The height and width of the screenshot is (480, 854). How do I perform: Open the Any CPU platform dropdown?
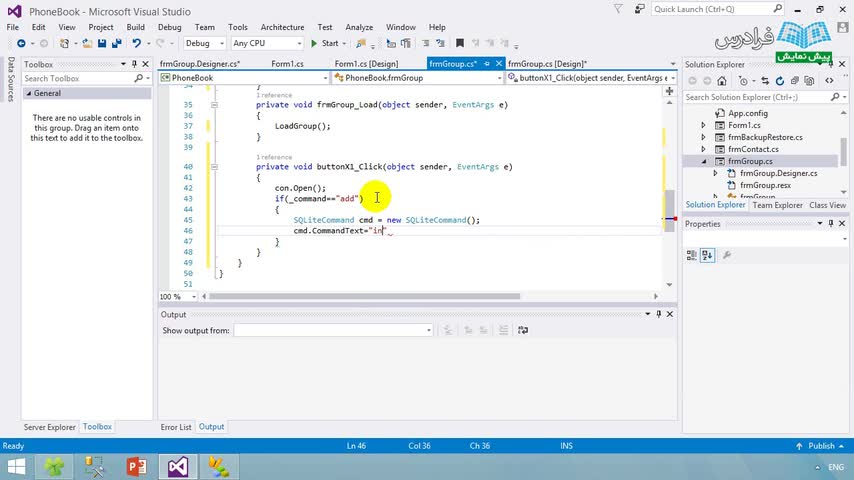pos(266,44)
